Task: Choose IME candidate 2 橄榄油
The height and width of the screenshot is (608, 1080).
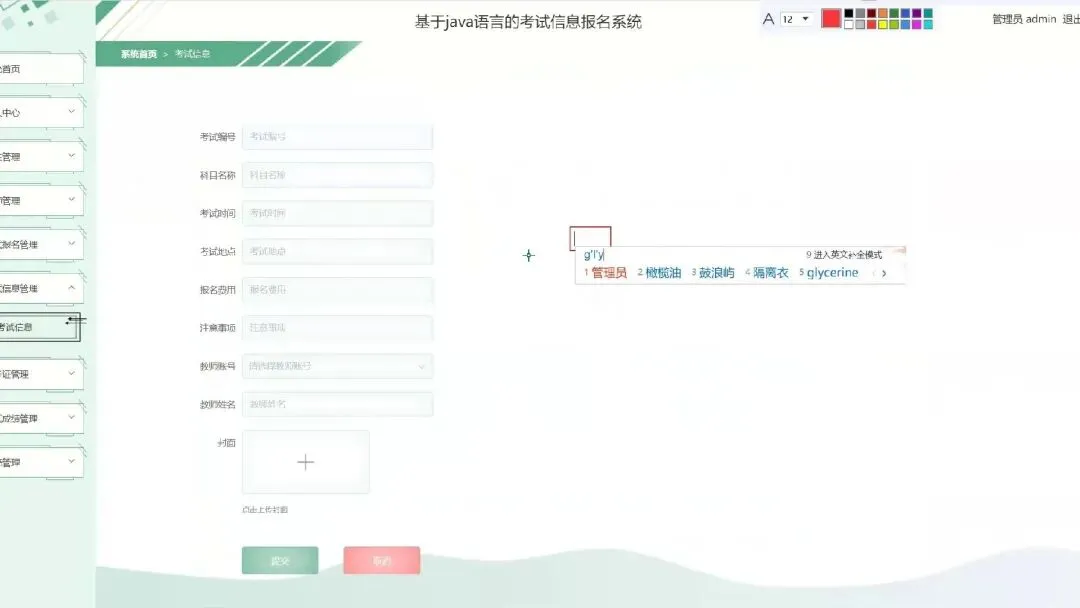Action: coord(659,273)
